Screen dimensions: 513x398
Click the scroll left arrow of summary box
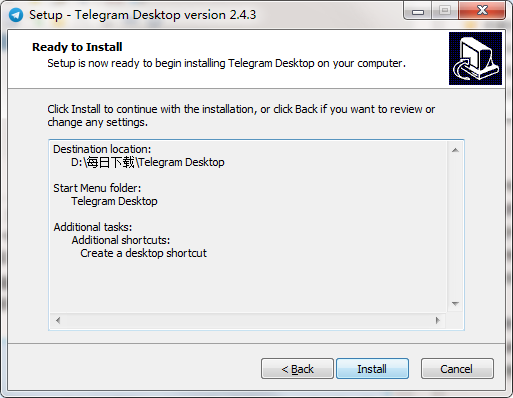click(58, 320)
